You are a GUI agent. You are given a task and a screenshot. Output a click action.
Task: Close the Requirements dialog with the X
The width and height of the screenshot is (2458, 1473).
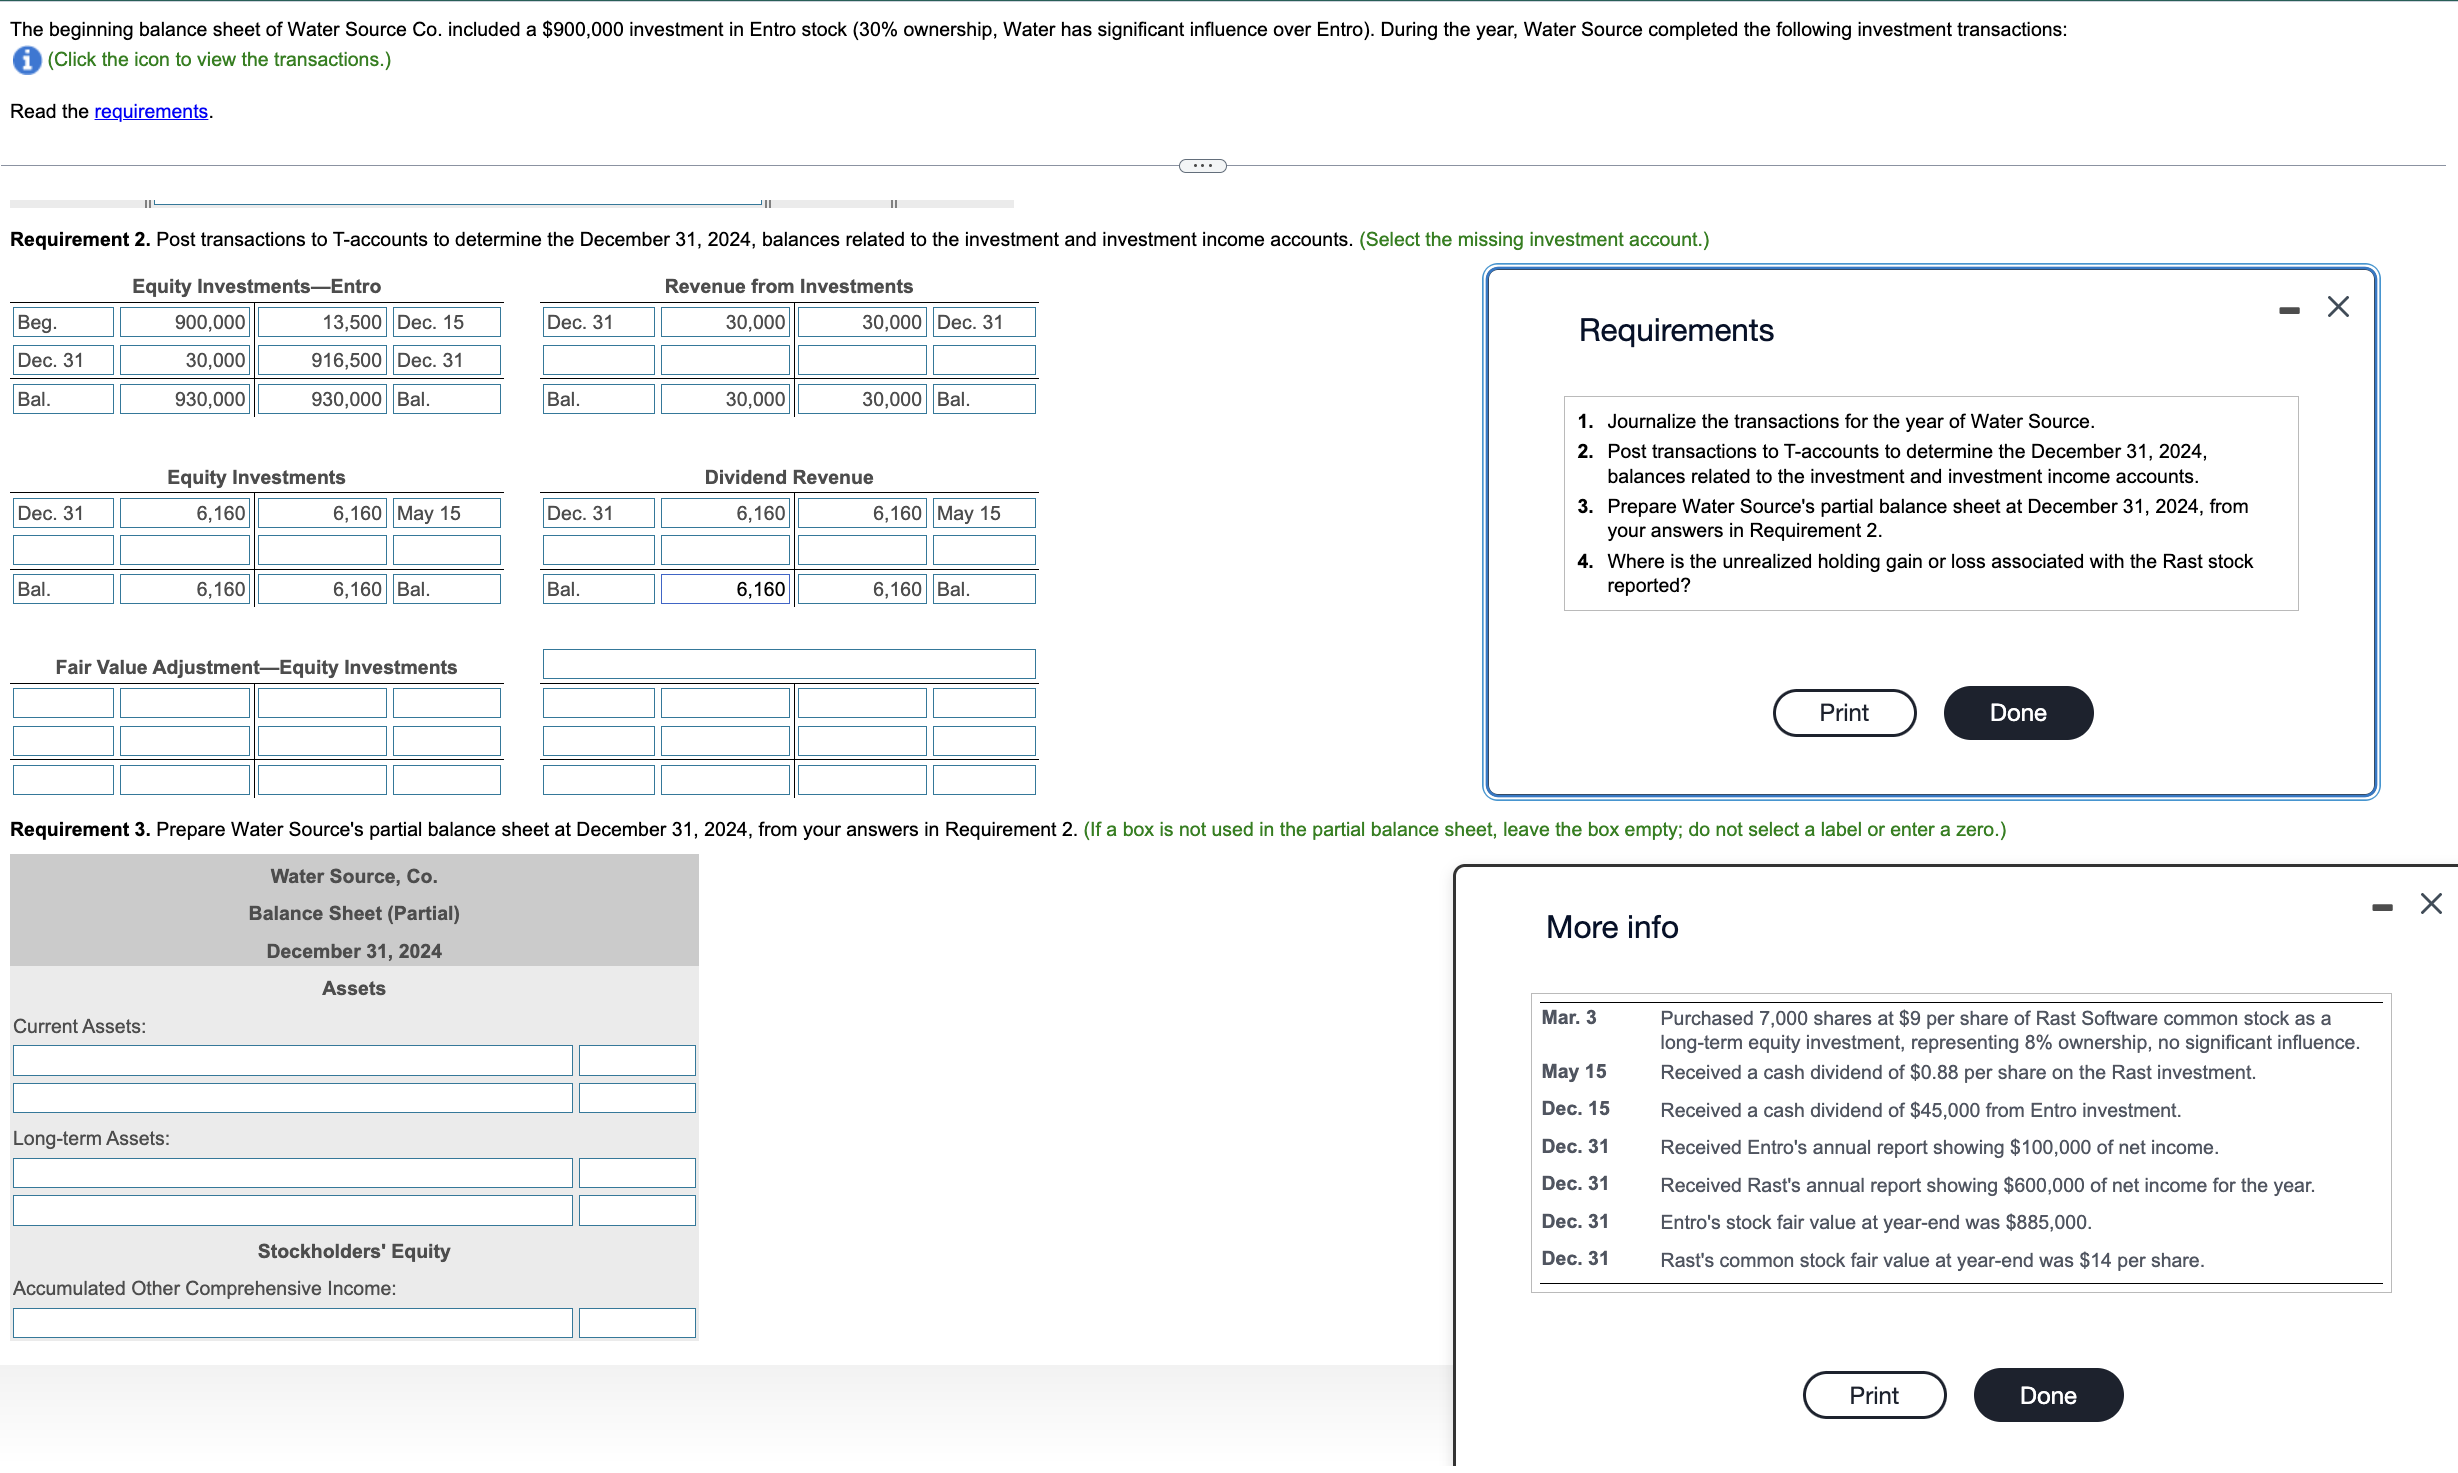coord(2338,307)
